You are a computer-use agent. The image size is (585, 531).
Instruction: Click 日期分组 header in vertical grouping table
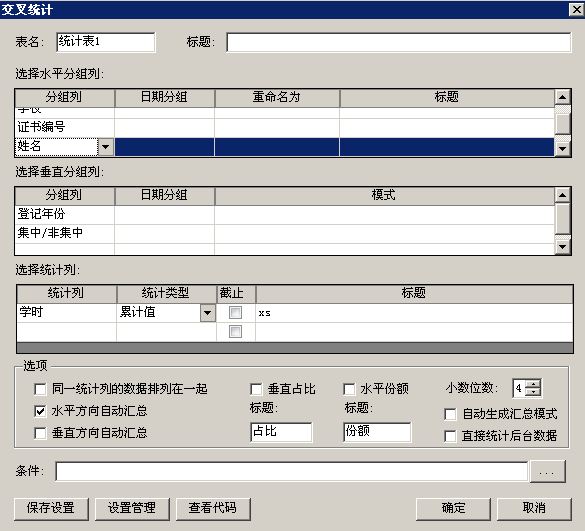(x=165, y=196)
